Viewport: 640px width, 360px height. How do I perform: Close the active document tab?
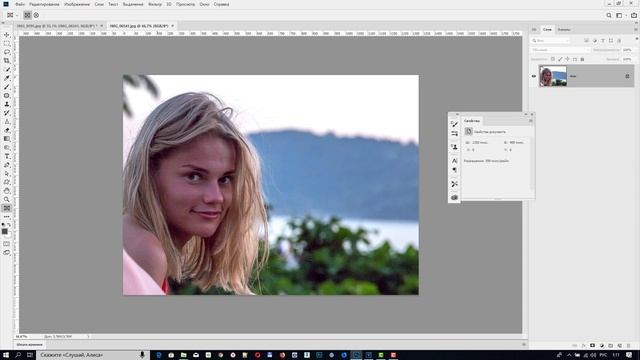[x=173, y=26]
